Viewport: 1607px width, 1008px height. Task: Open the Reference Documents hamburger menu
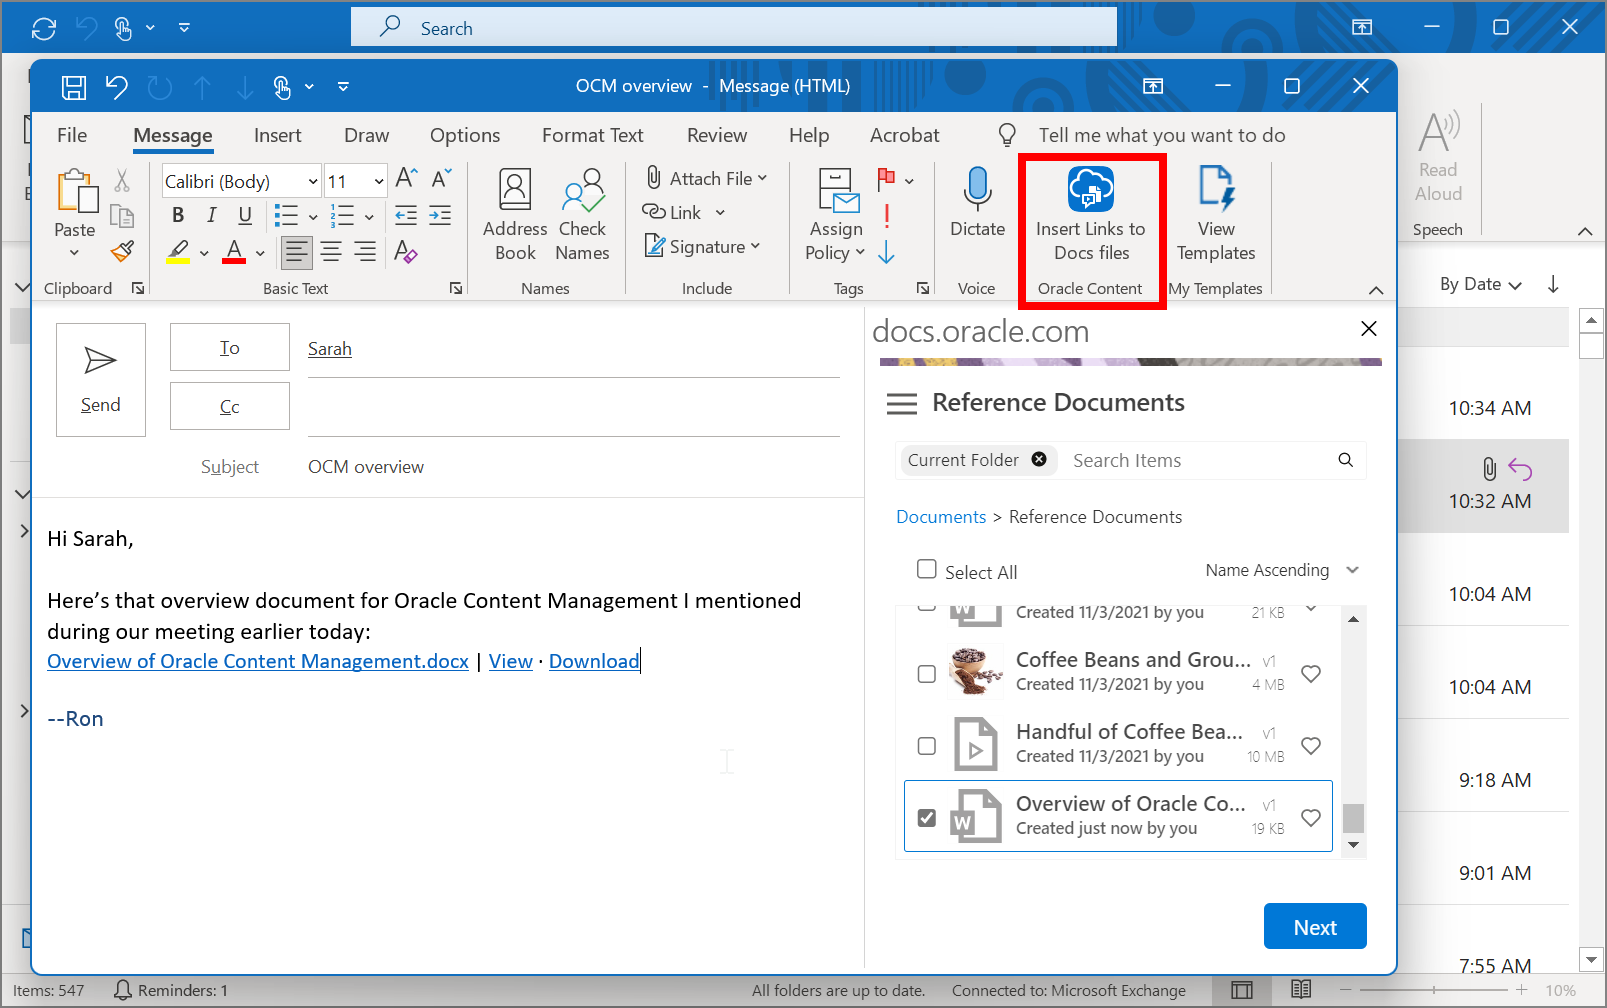click(x=902, y=404)
